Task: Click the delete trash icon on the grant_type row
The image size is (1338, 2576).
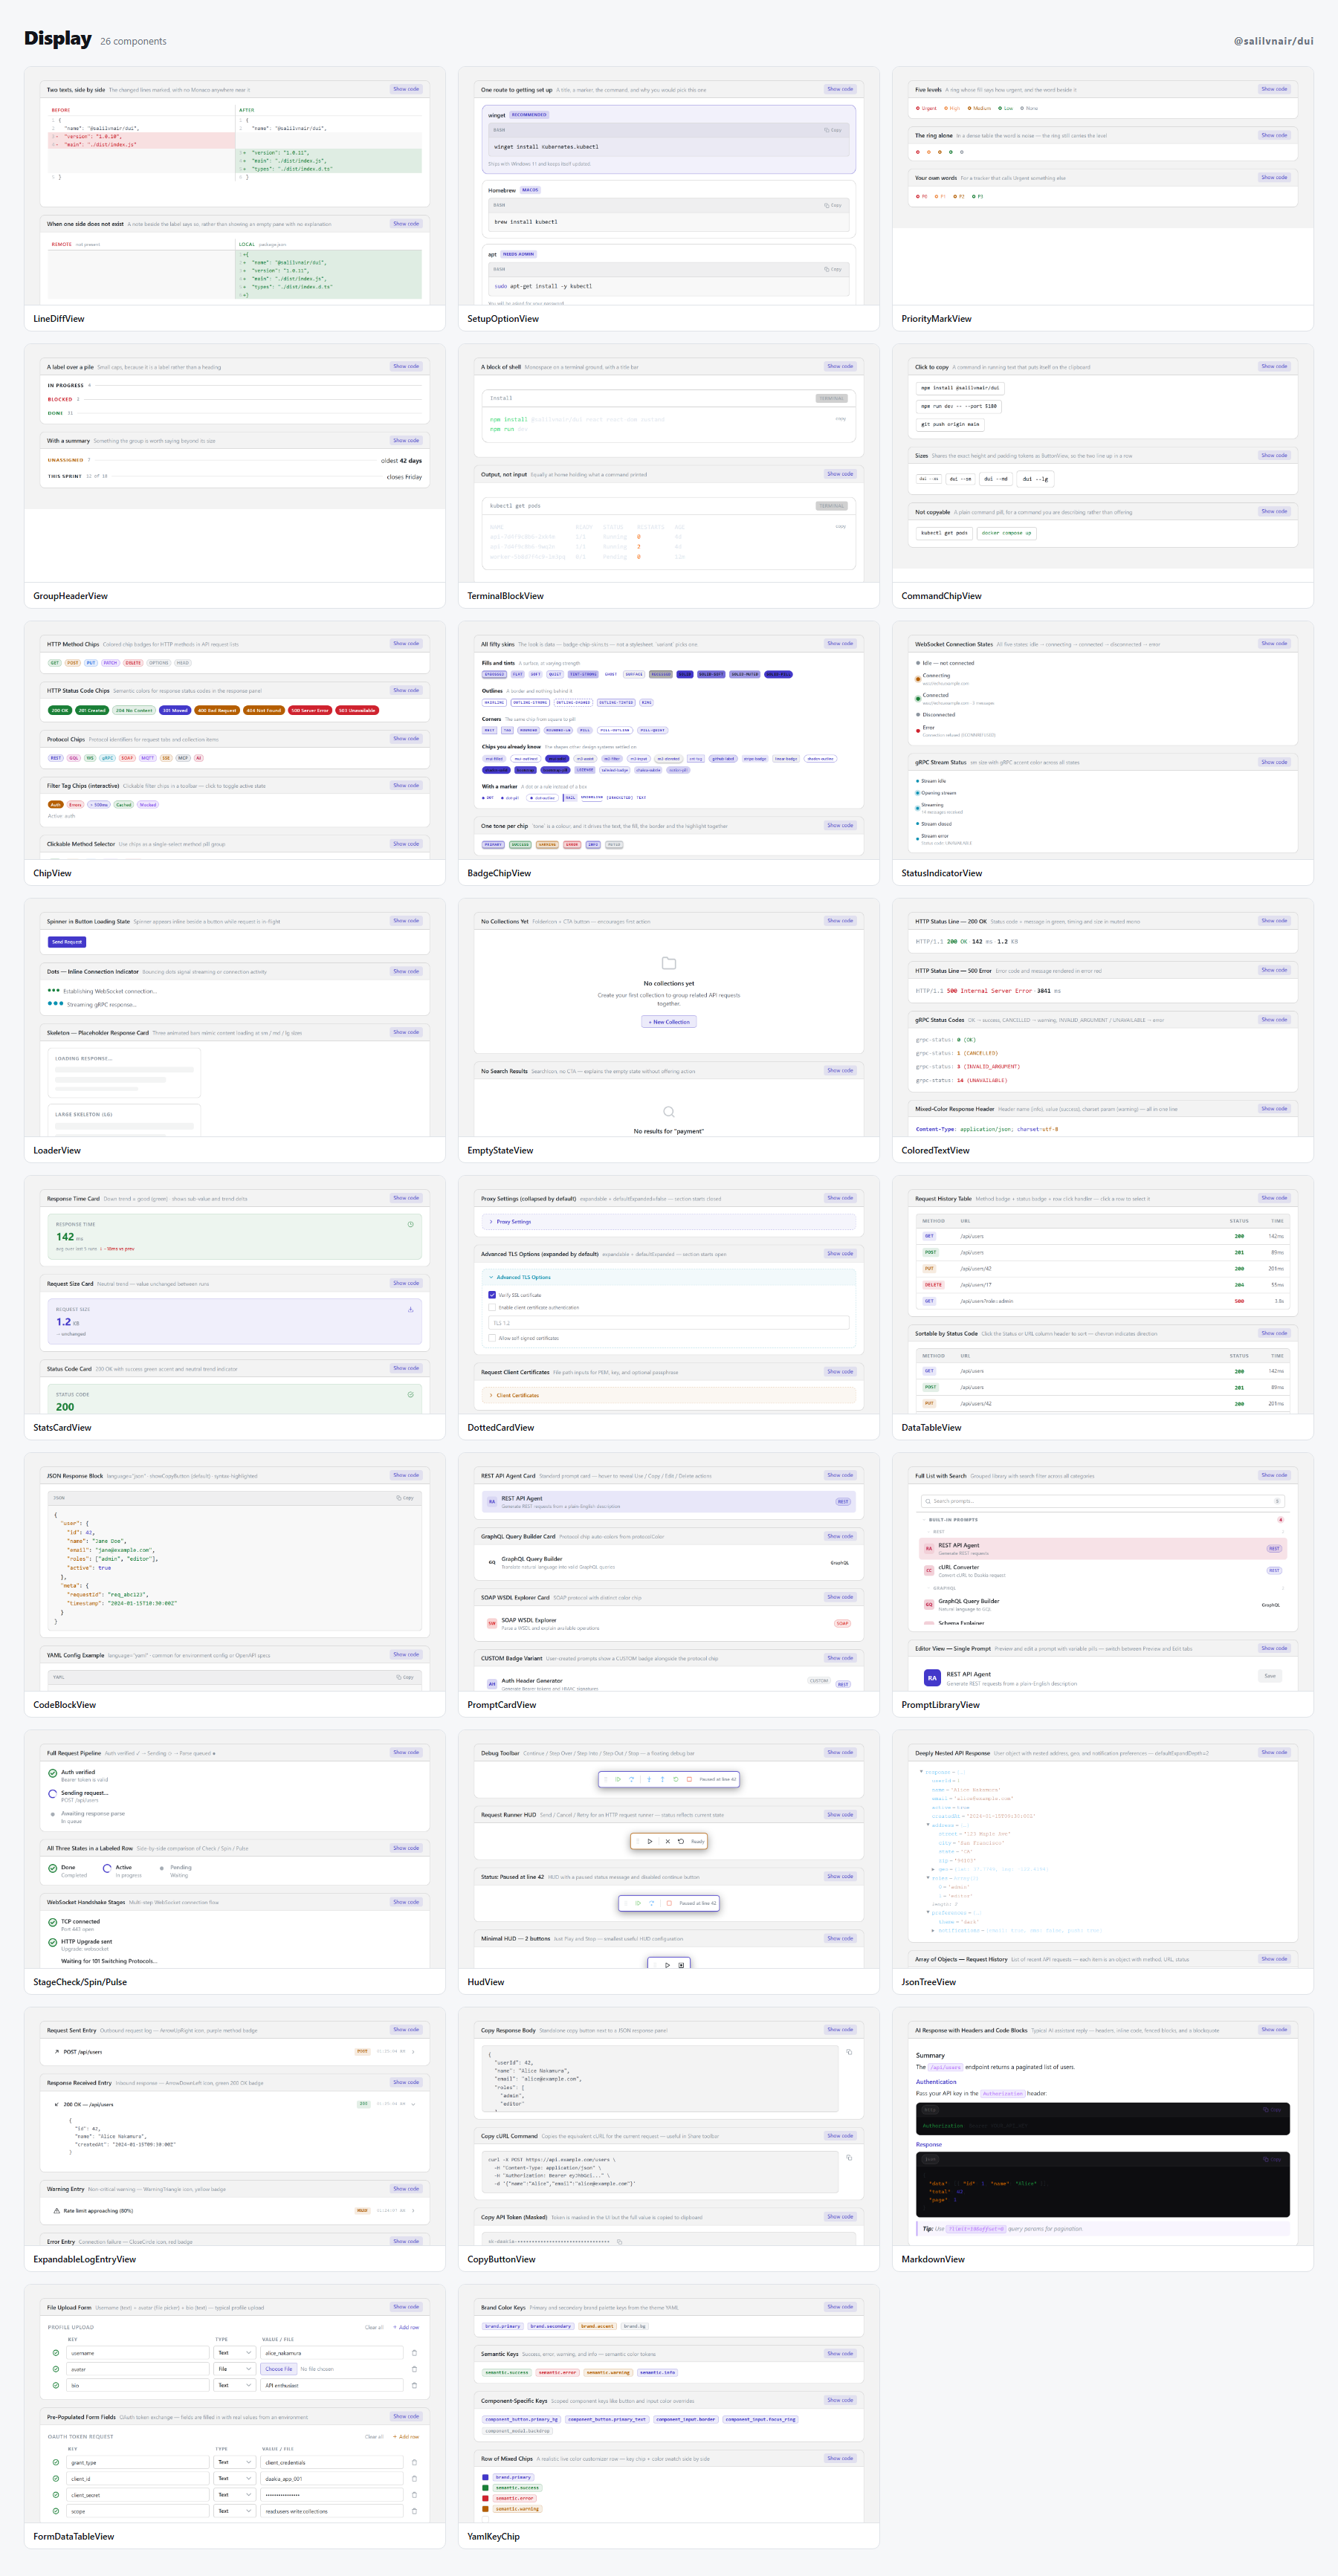Action: (414, 2462)
